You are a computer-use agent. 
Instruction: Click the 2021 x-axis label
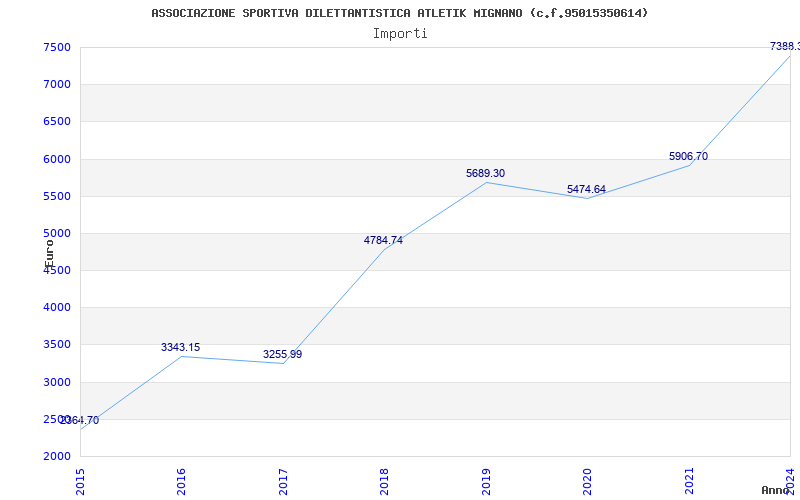point(689,481)
